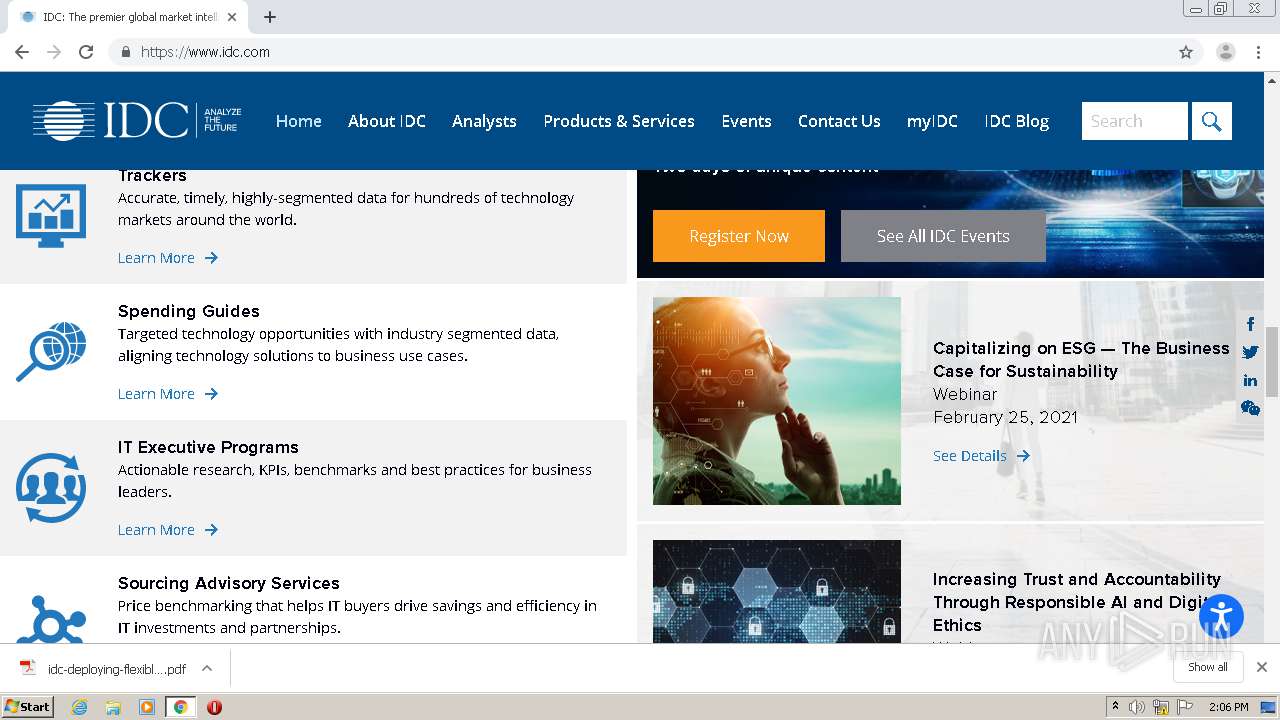This screenshot has width=1280, height=720.
Task: Open the Windows Start menu
Action: (x=27, y=707)
